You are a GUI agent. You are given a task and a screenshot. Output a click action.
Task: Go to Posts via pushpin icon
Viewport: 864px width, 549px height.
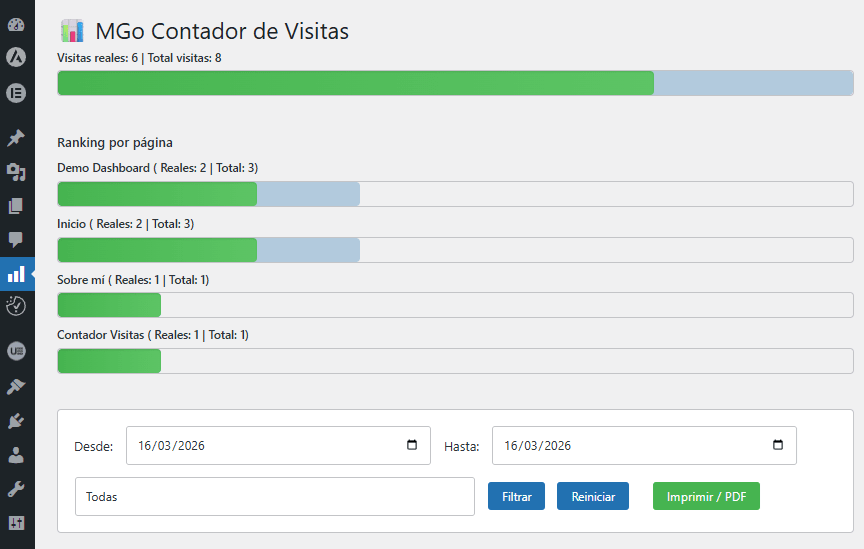pos(16,138)
